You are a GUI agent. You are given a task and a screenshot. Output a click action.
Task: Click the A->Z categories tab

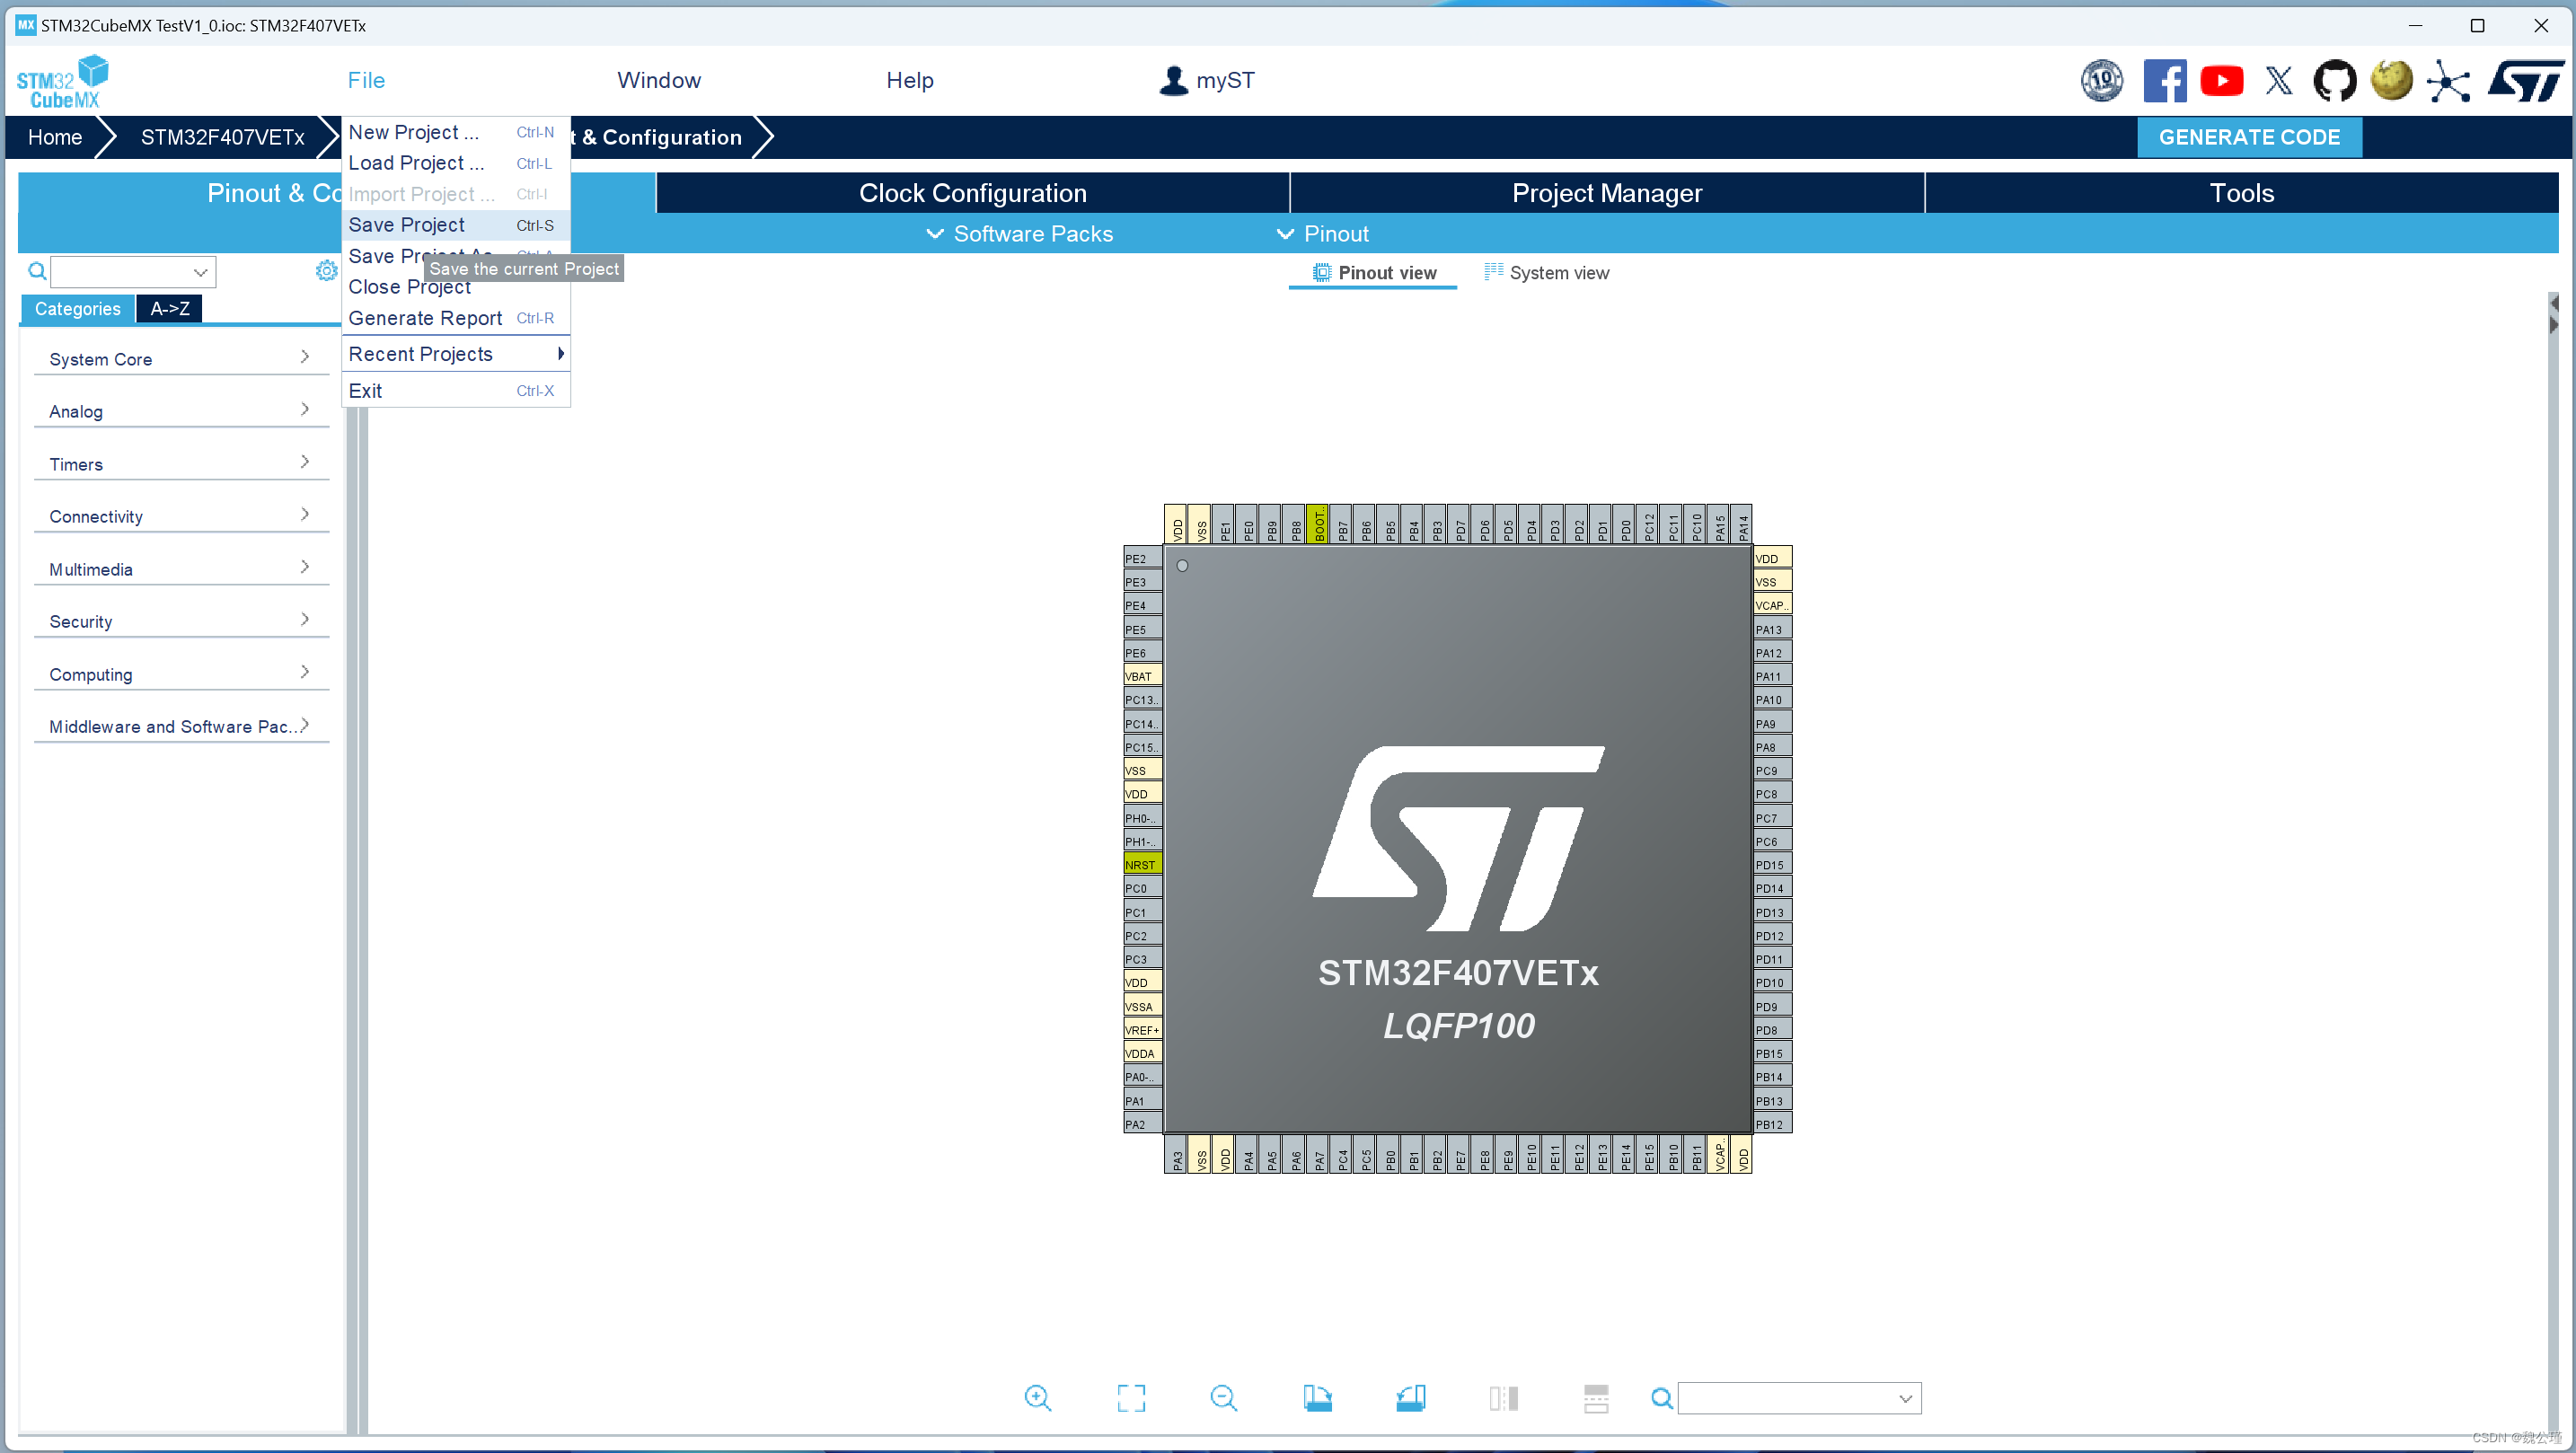click(x=166, y=308)
